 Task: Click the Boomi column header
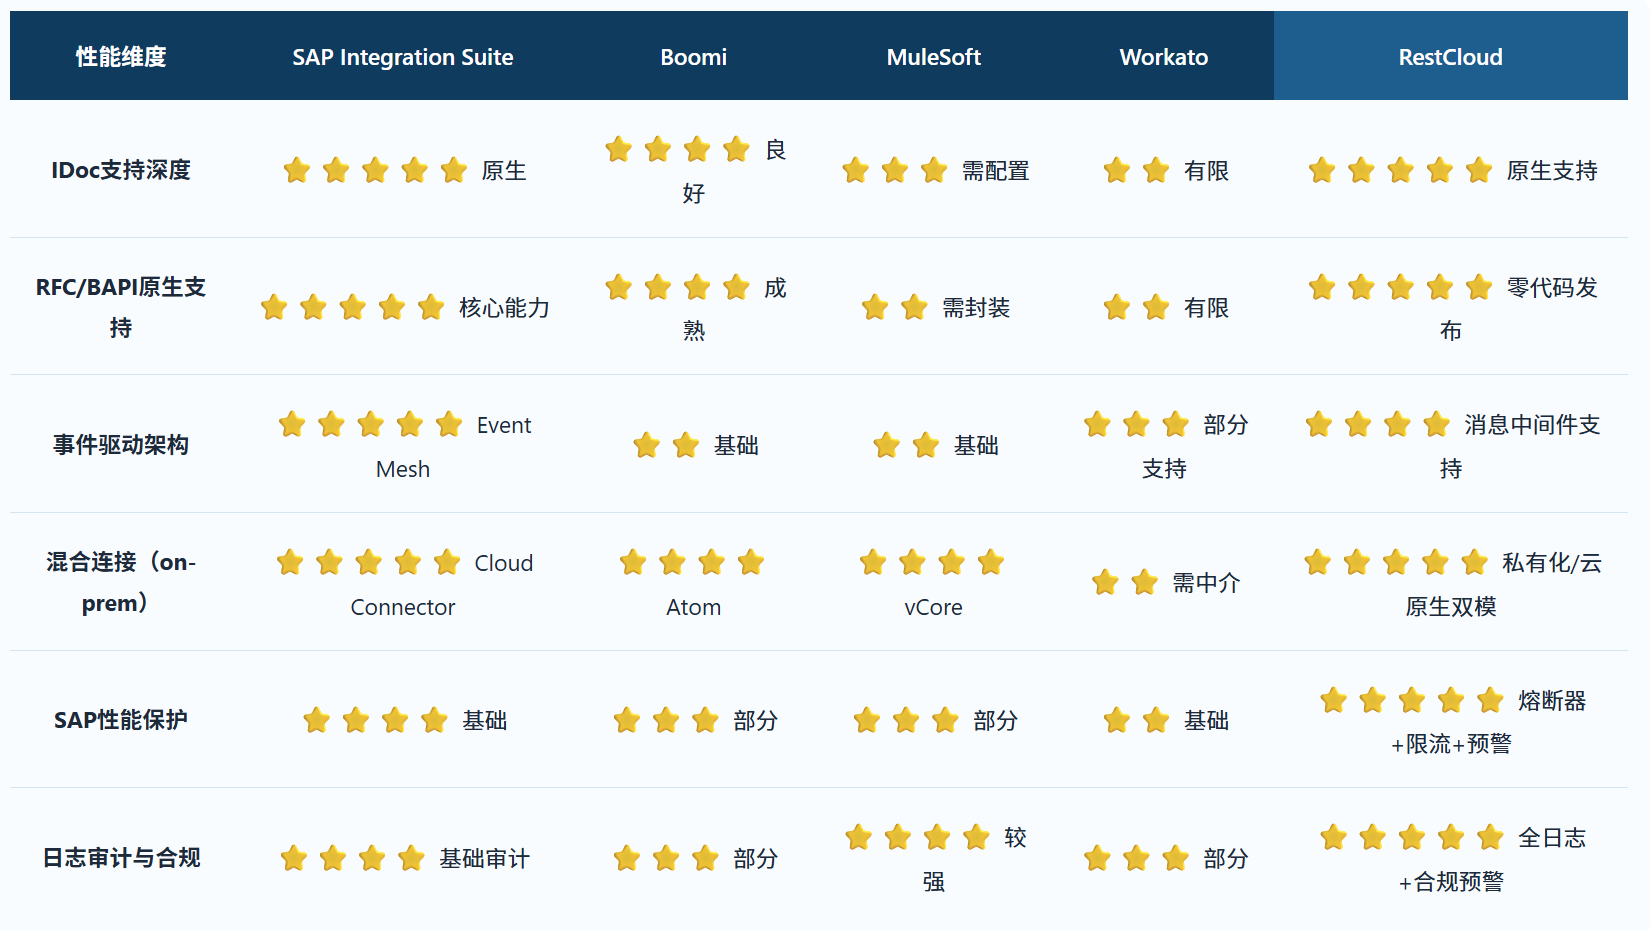point(693,57)
